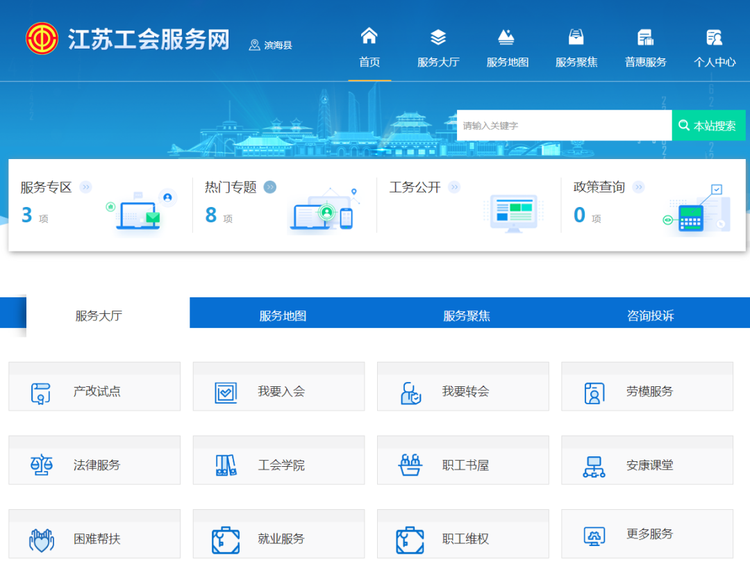Open the 个人中心 profile icon
Screen dimensions: 750x562
pos(714,37)
